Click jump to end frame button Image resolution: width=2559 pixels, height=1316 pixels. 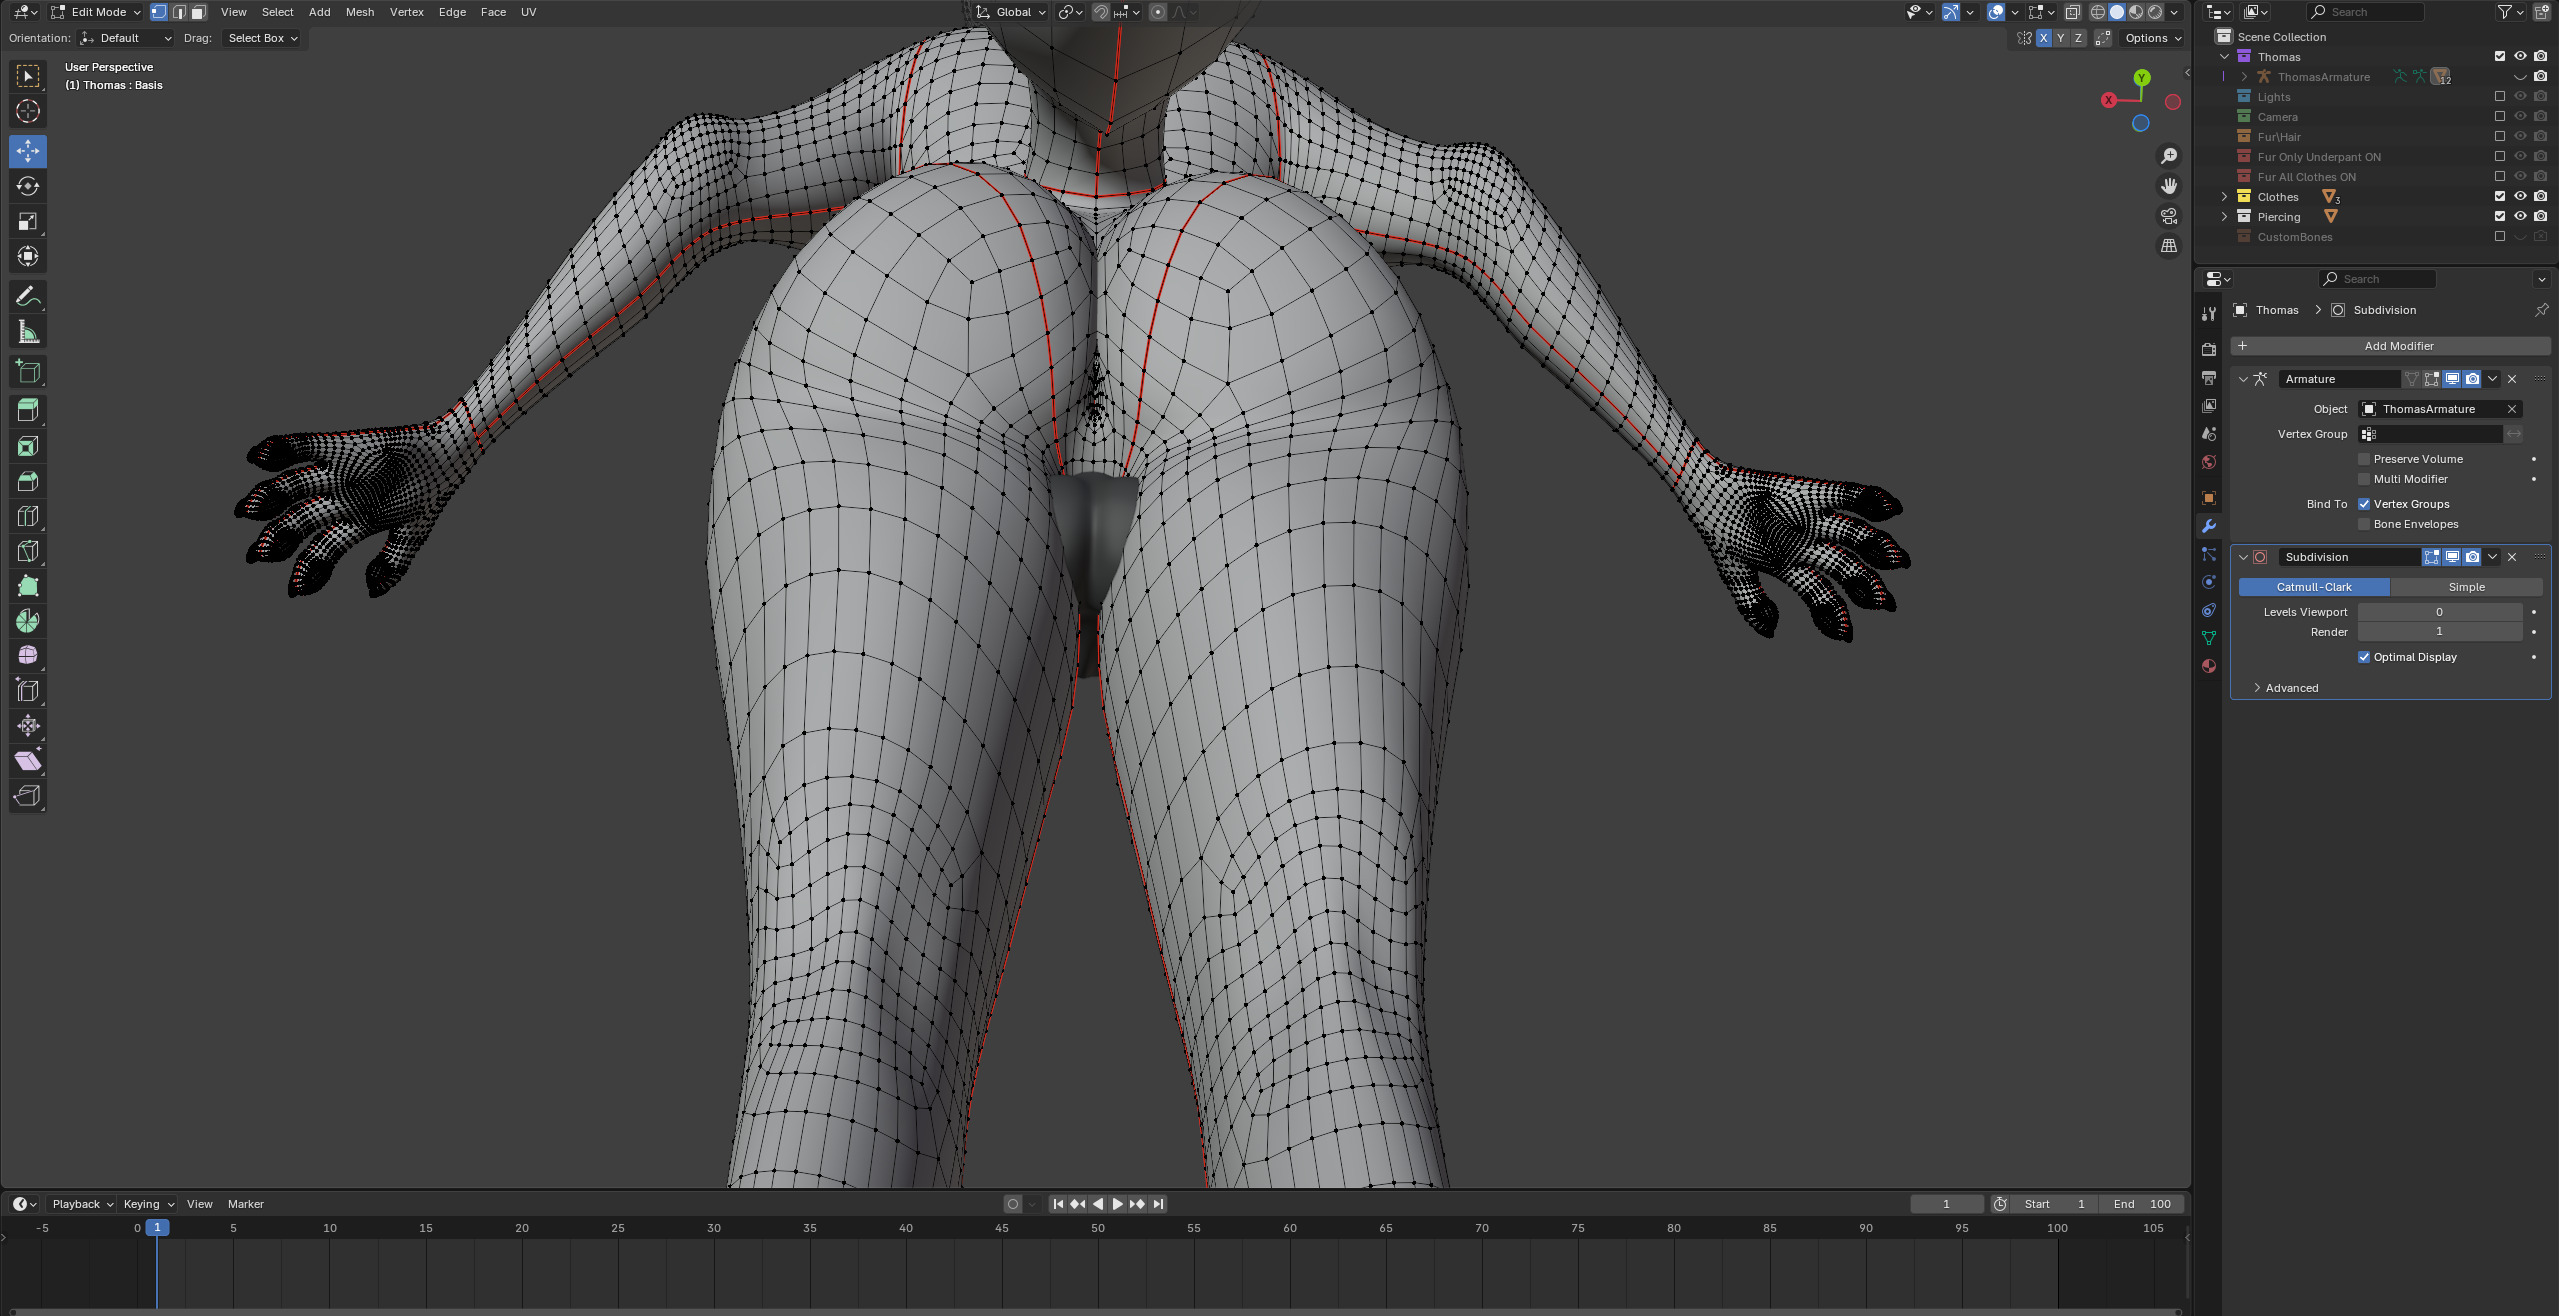[x=1158, y=1204]
